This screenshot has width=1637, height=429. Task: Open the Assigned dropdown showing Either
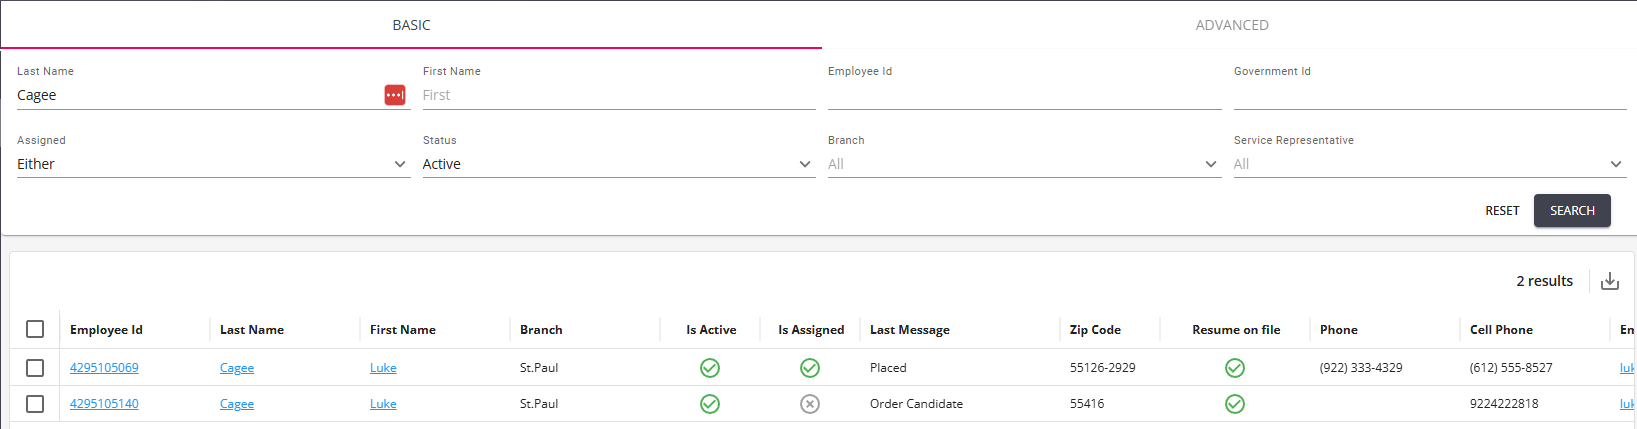[212, 164]
